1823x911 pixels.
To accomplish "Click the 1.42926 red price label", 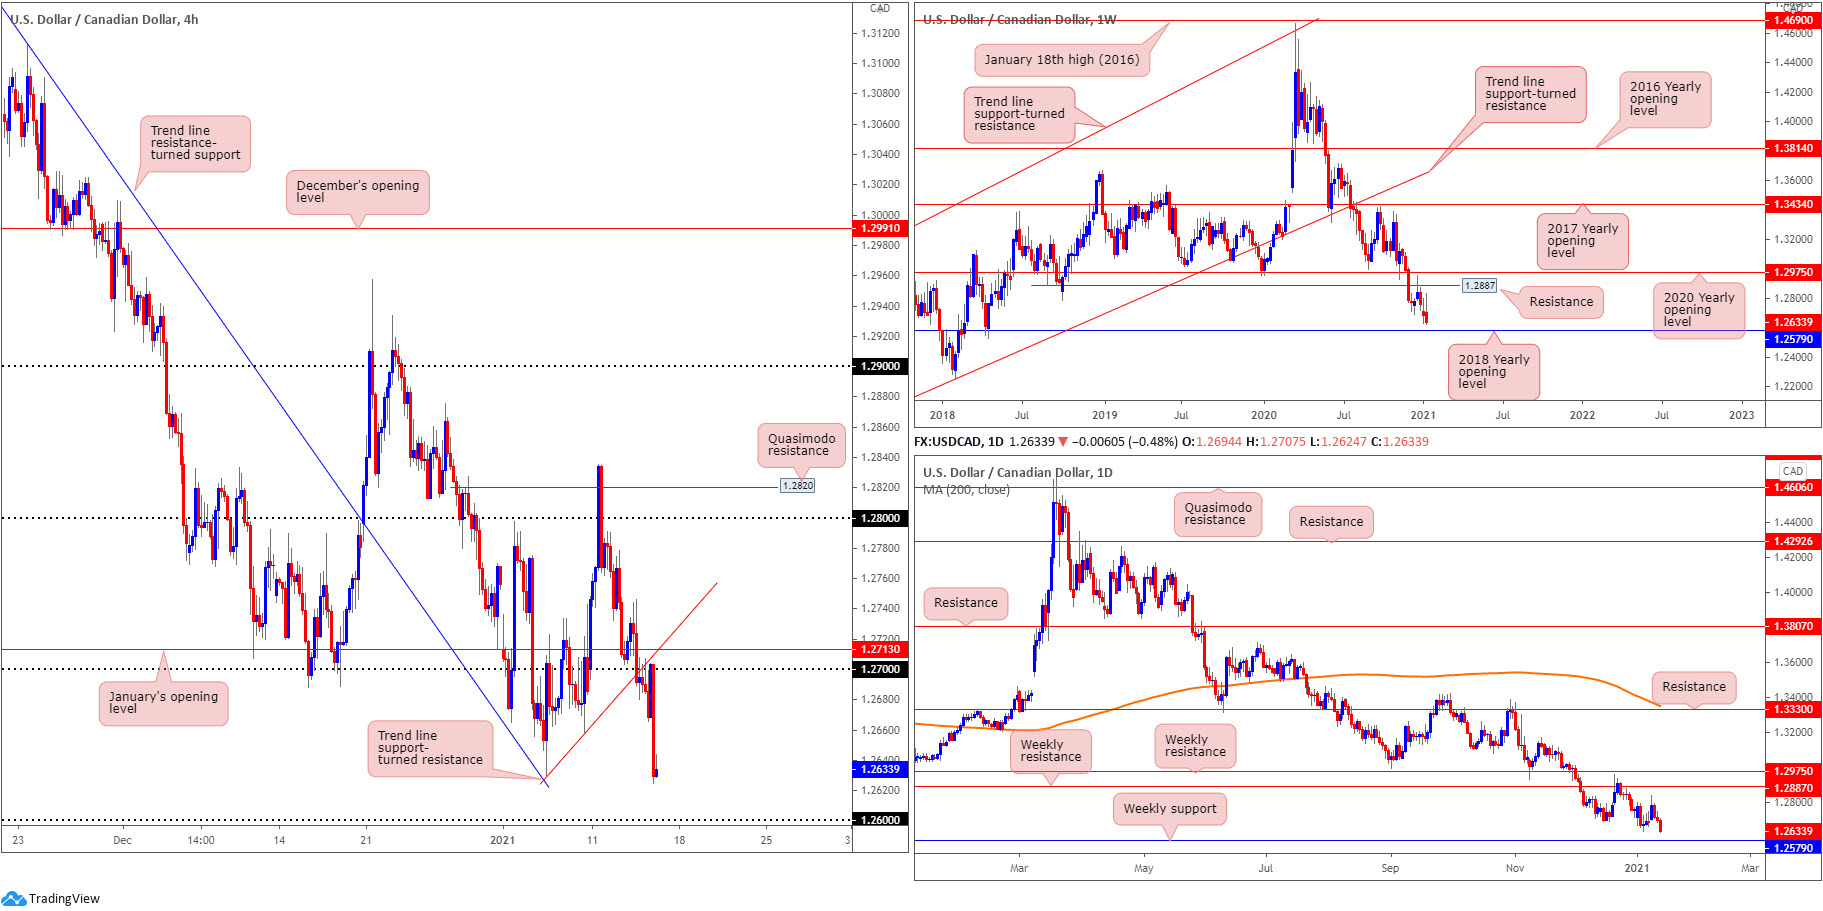I will click(x=1793, y=541).
